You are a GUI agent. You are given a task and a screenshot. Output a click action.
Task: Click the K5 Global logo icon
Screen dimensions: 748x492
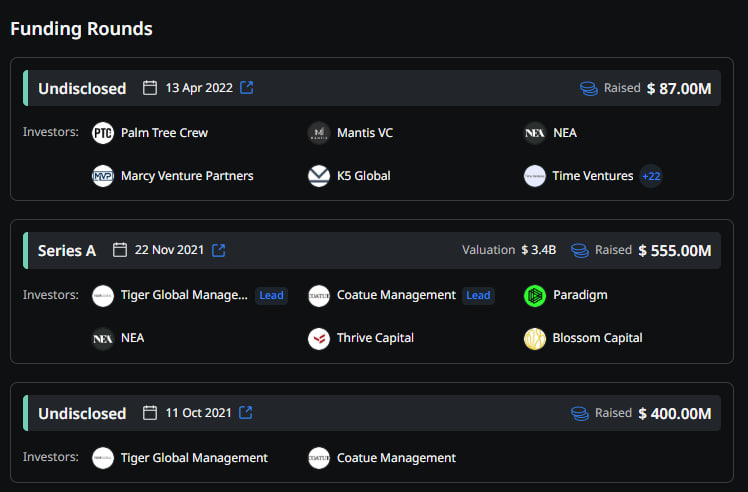click(319, 176)
